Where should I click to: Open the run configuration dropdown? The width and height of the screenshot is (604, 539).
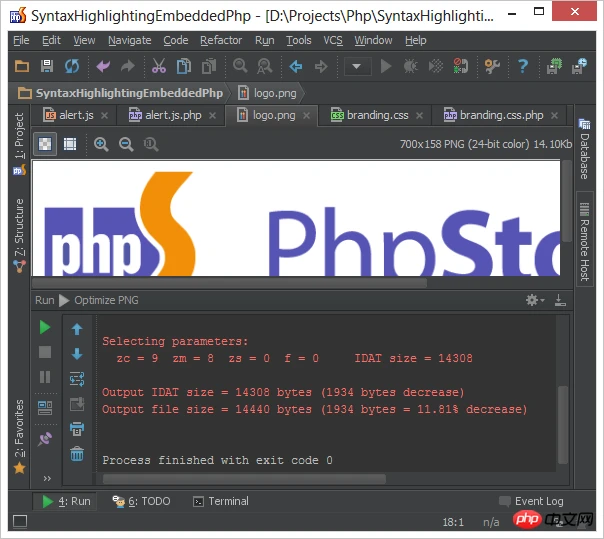pyautogui.click(x=357, y=66)
